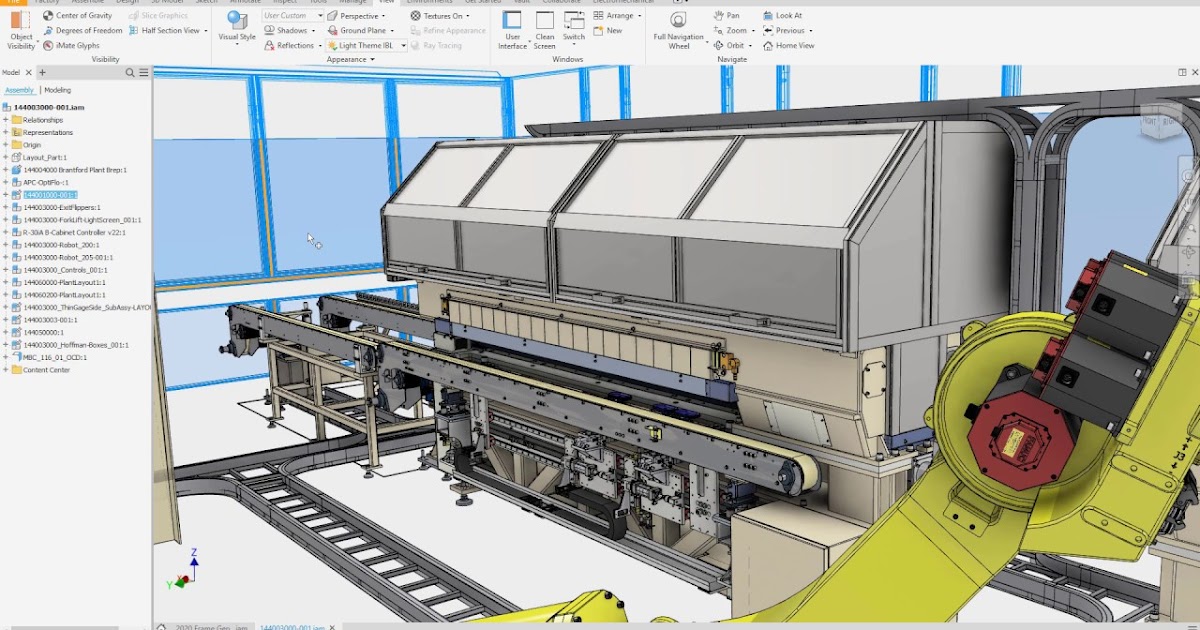The image size is (1200, 630).
Task: Select 144003000-ForkLift-LightScreen_001:1 component
Action: [x=82, y=220]
